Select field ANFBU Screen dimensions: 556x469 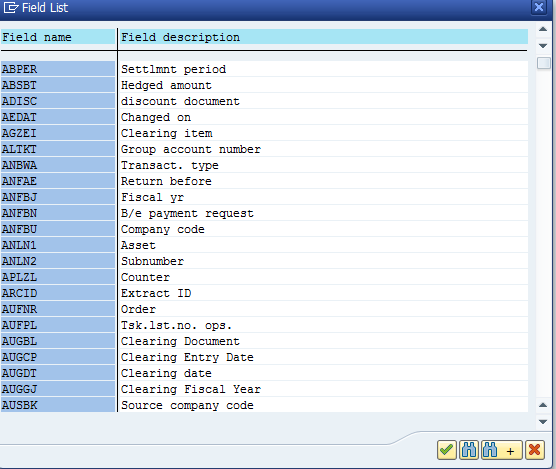(58, 229)
